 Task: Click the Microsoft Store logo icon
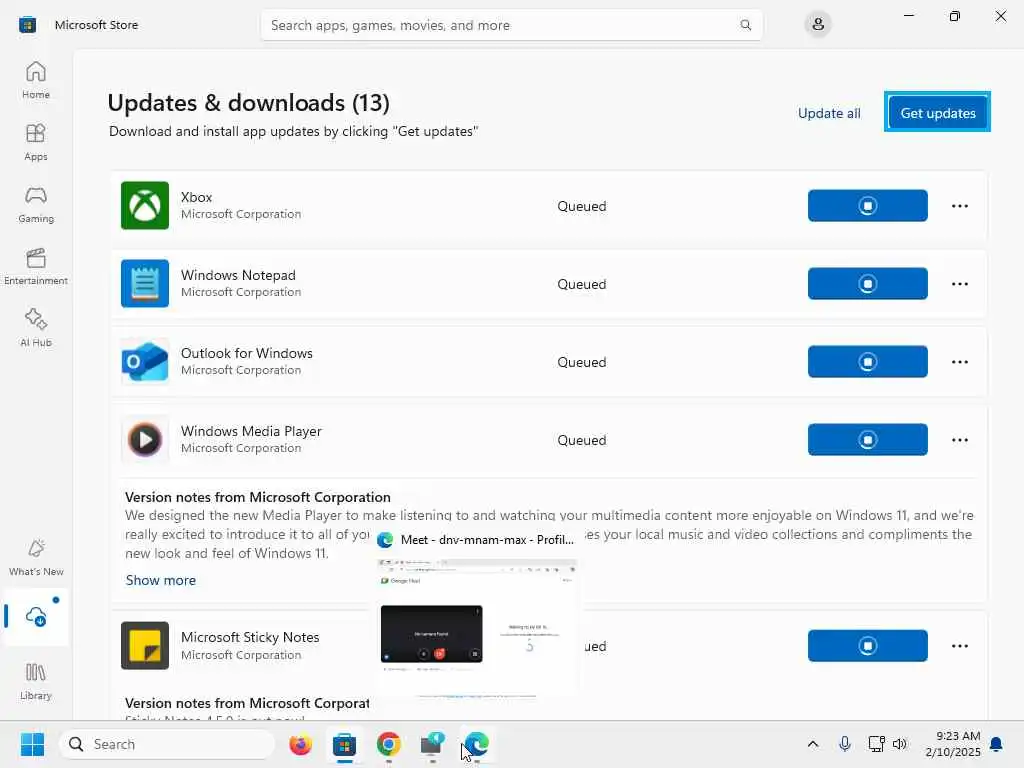27,25
